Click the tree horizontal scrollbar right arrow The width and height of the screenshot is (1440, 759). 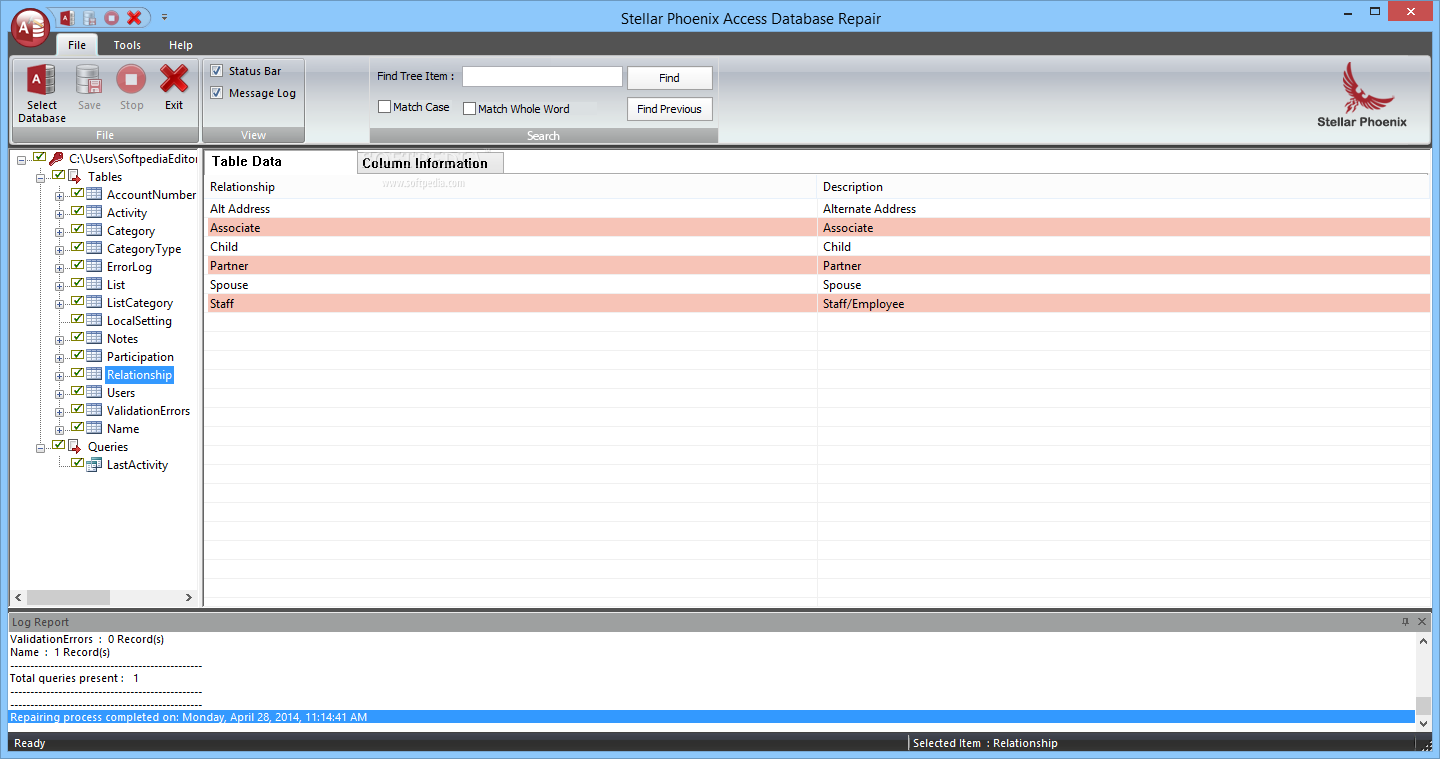pos(189,597)
